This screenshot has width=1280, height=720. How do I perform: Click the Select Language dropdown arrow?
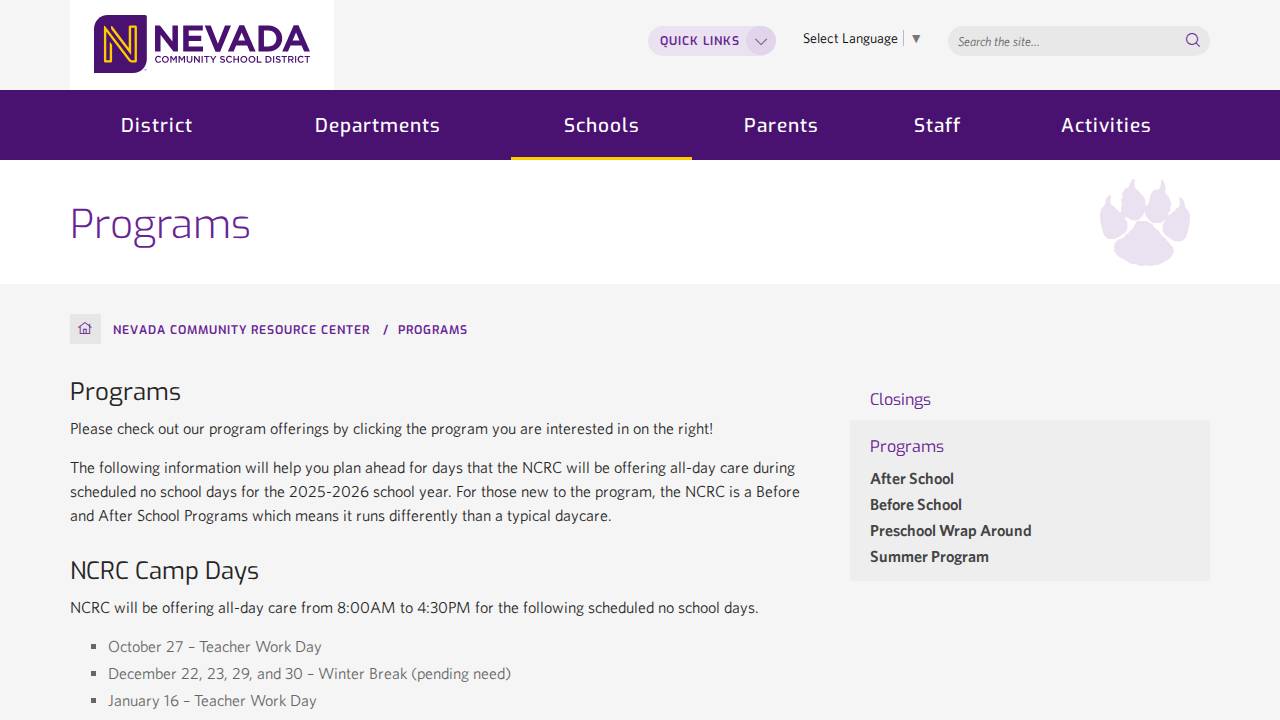916,37
